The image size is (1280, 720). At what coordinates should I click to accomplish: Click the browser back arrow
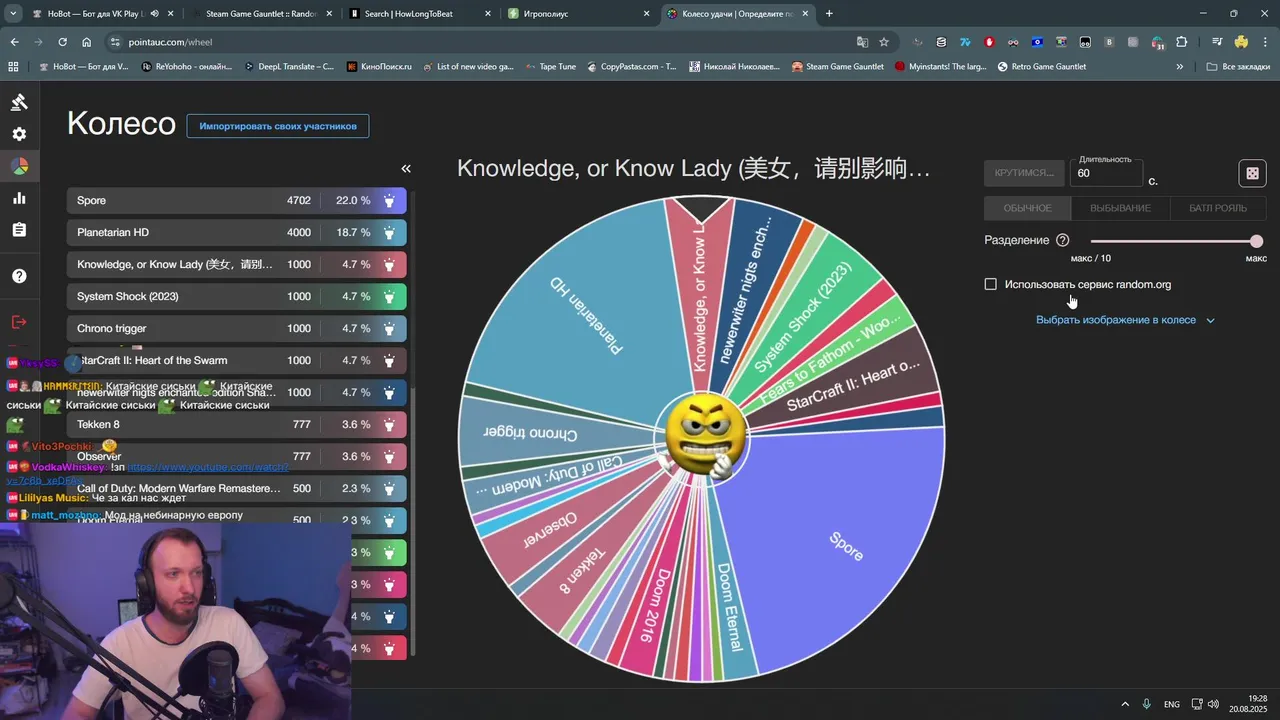coord(14,42)
